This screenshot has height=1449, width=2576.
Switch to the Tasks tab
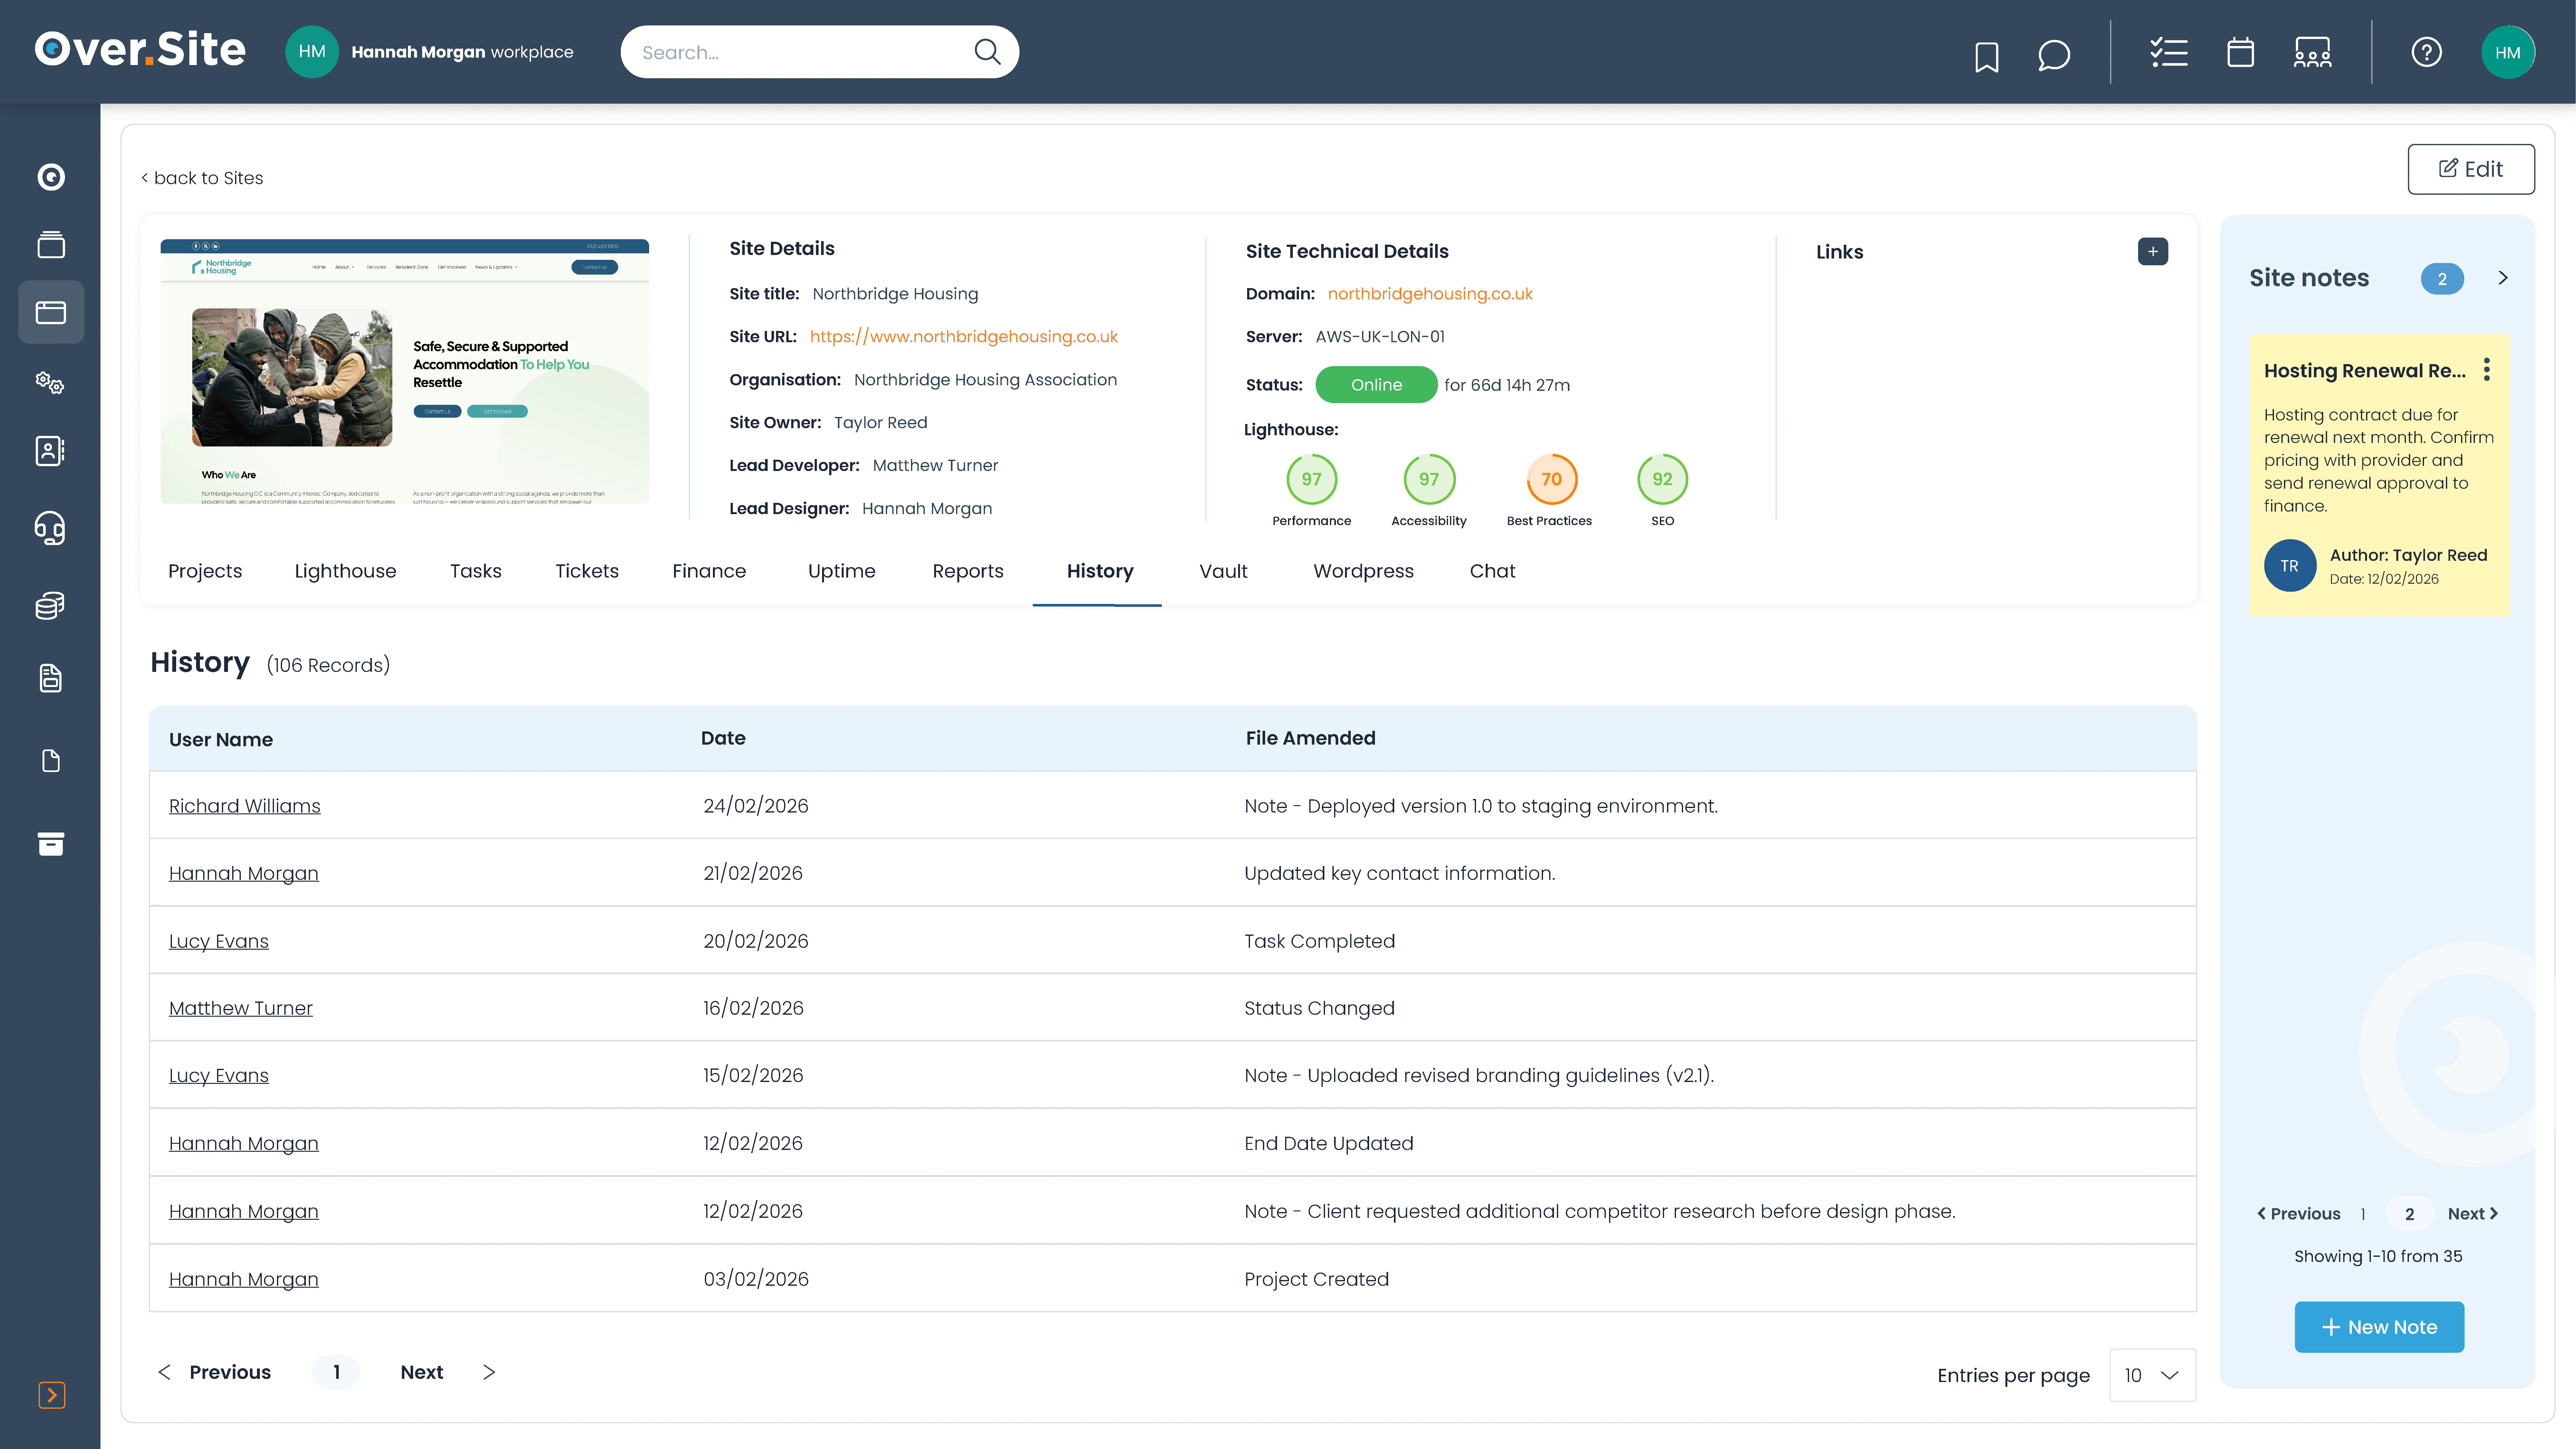(476, 571)
